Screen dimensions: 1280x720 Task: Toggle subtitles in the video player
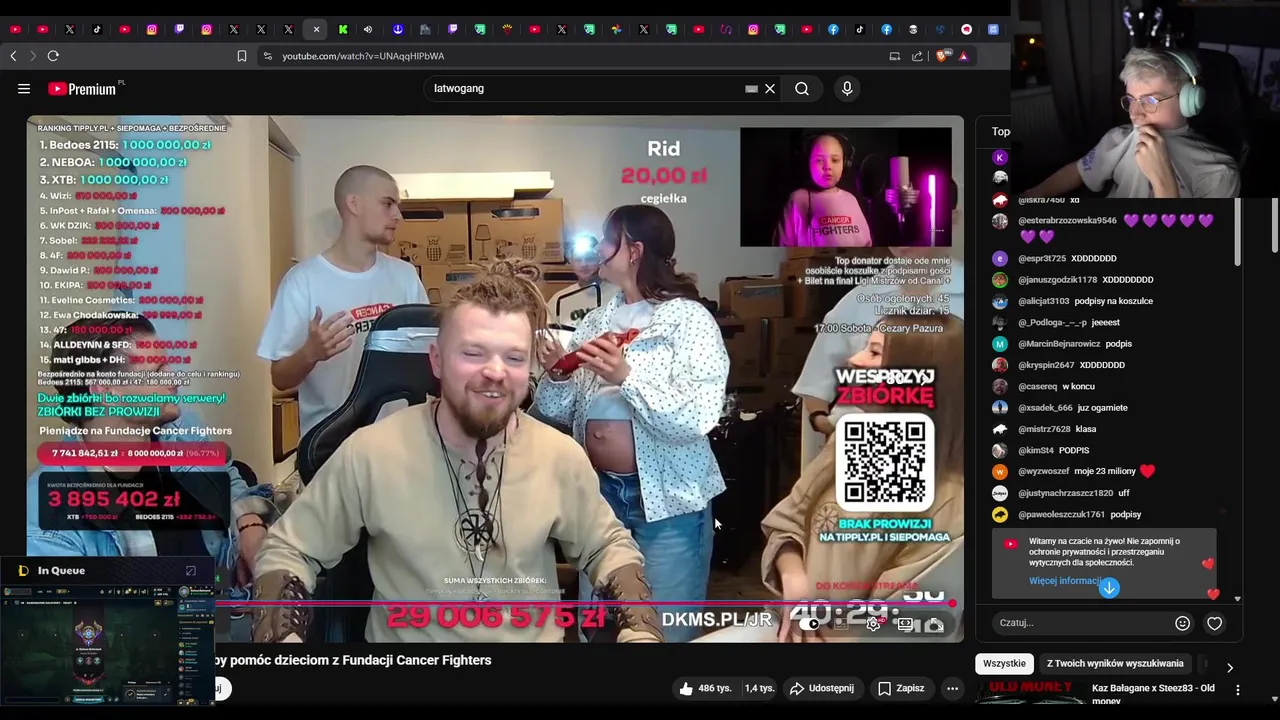click(x=842, y=624)
